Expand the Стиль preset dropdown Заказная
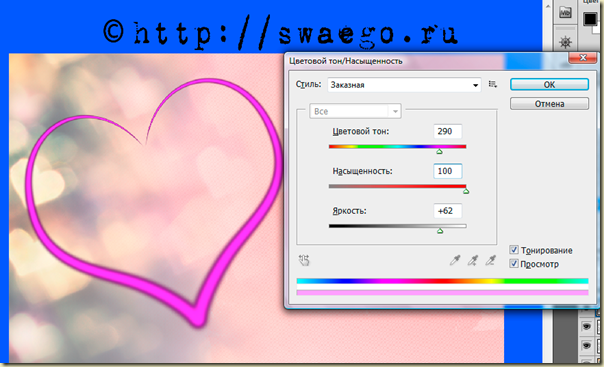 tap(404, 85)
